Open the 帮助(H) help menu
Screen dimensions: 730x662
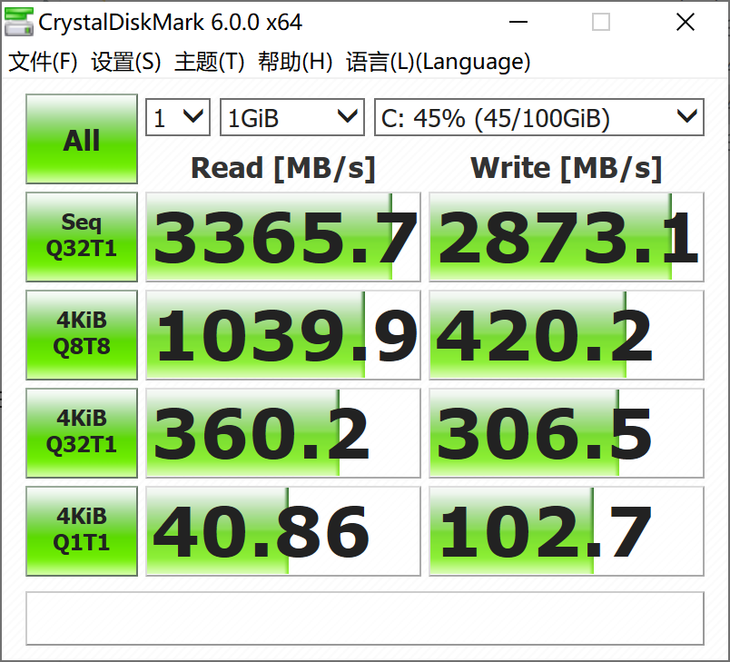tap(295, 62)
